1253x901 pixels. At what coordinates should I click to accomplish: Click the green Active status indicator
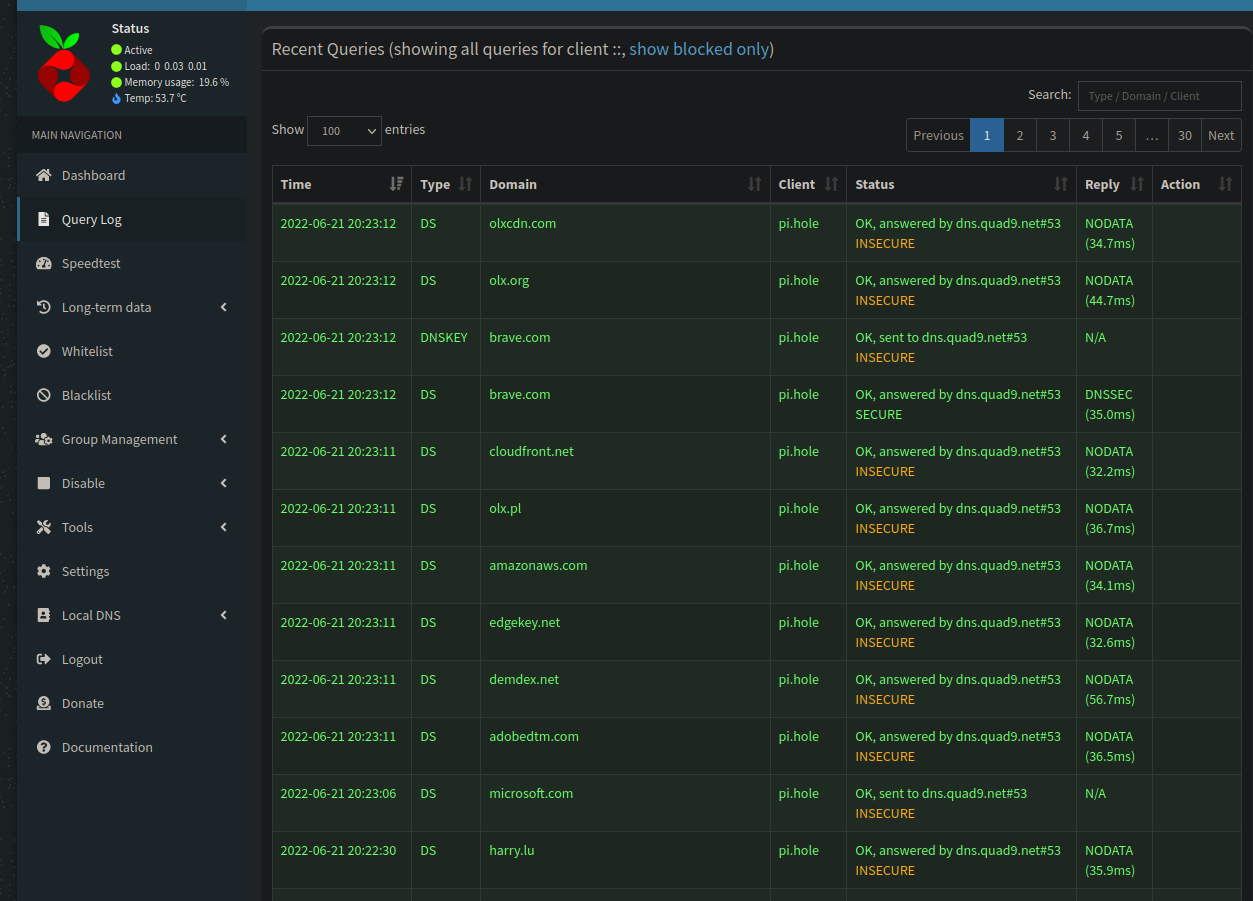pyautogui.click(x=116, y=50)
